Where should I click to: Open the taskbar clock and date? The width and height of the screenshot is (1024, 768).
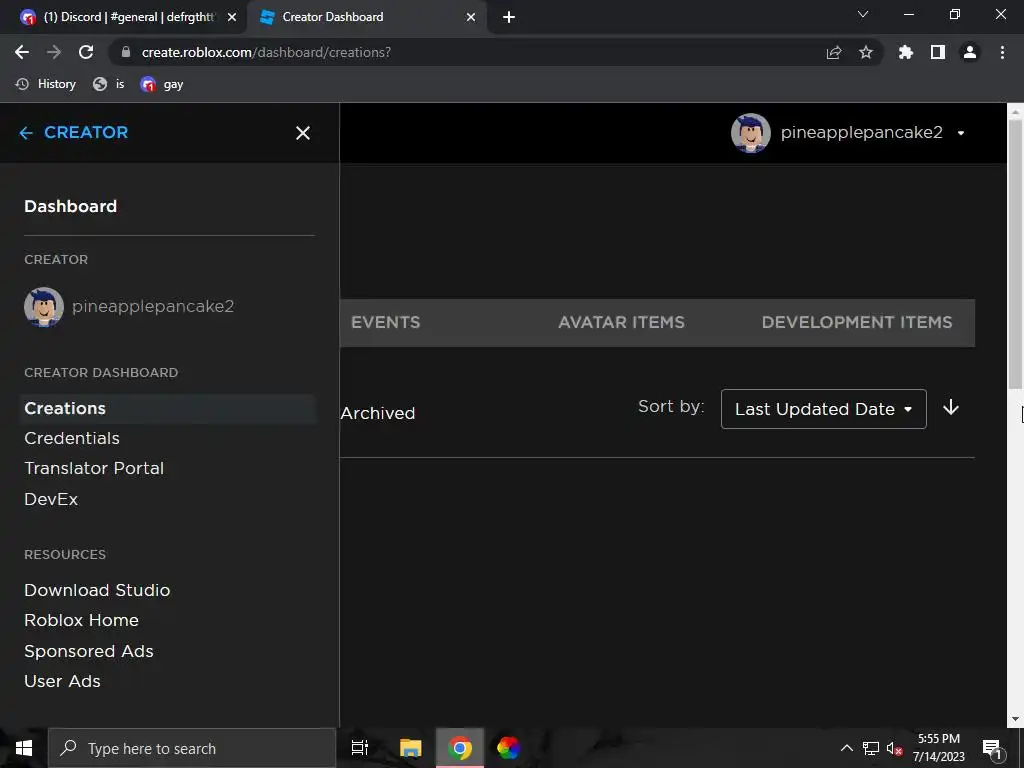(x=938, y=748)
